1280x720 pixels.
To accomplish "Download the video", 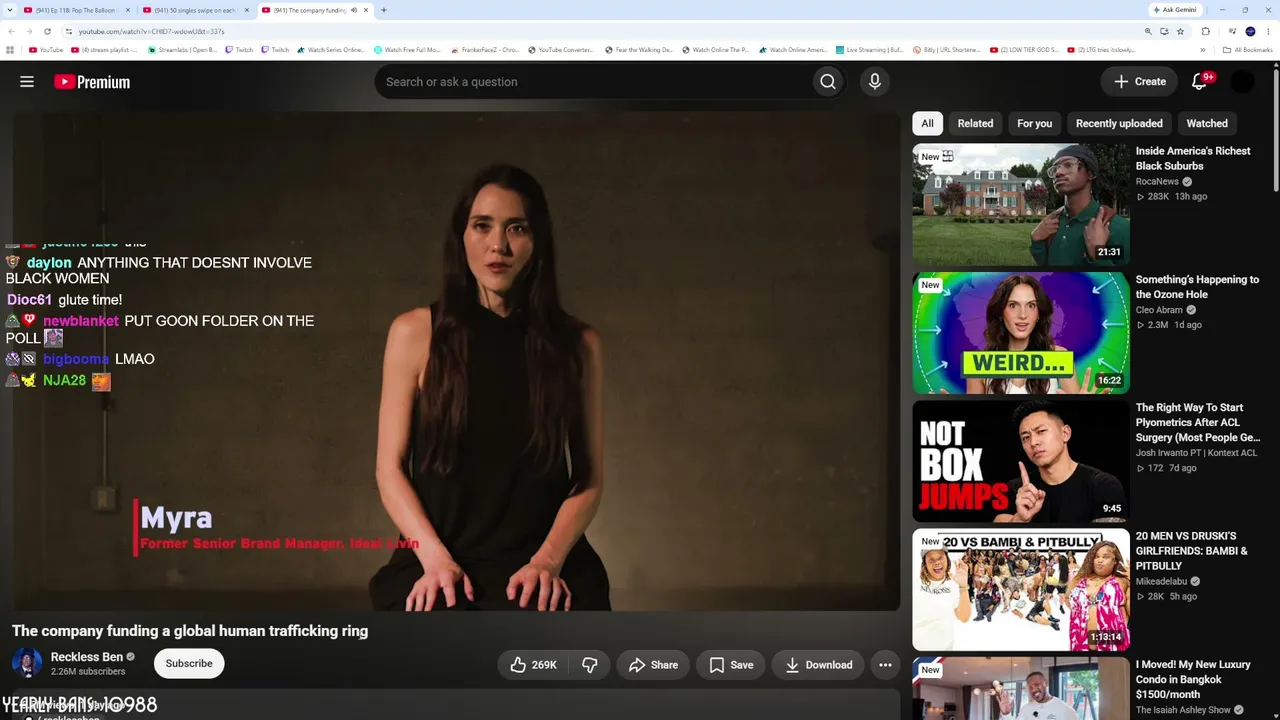I will (819, 665).
